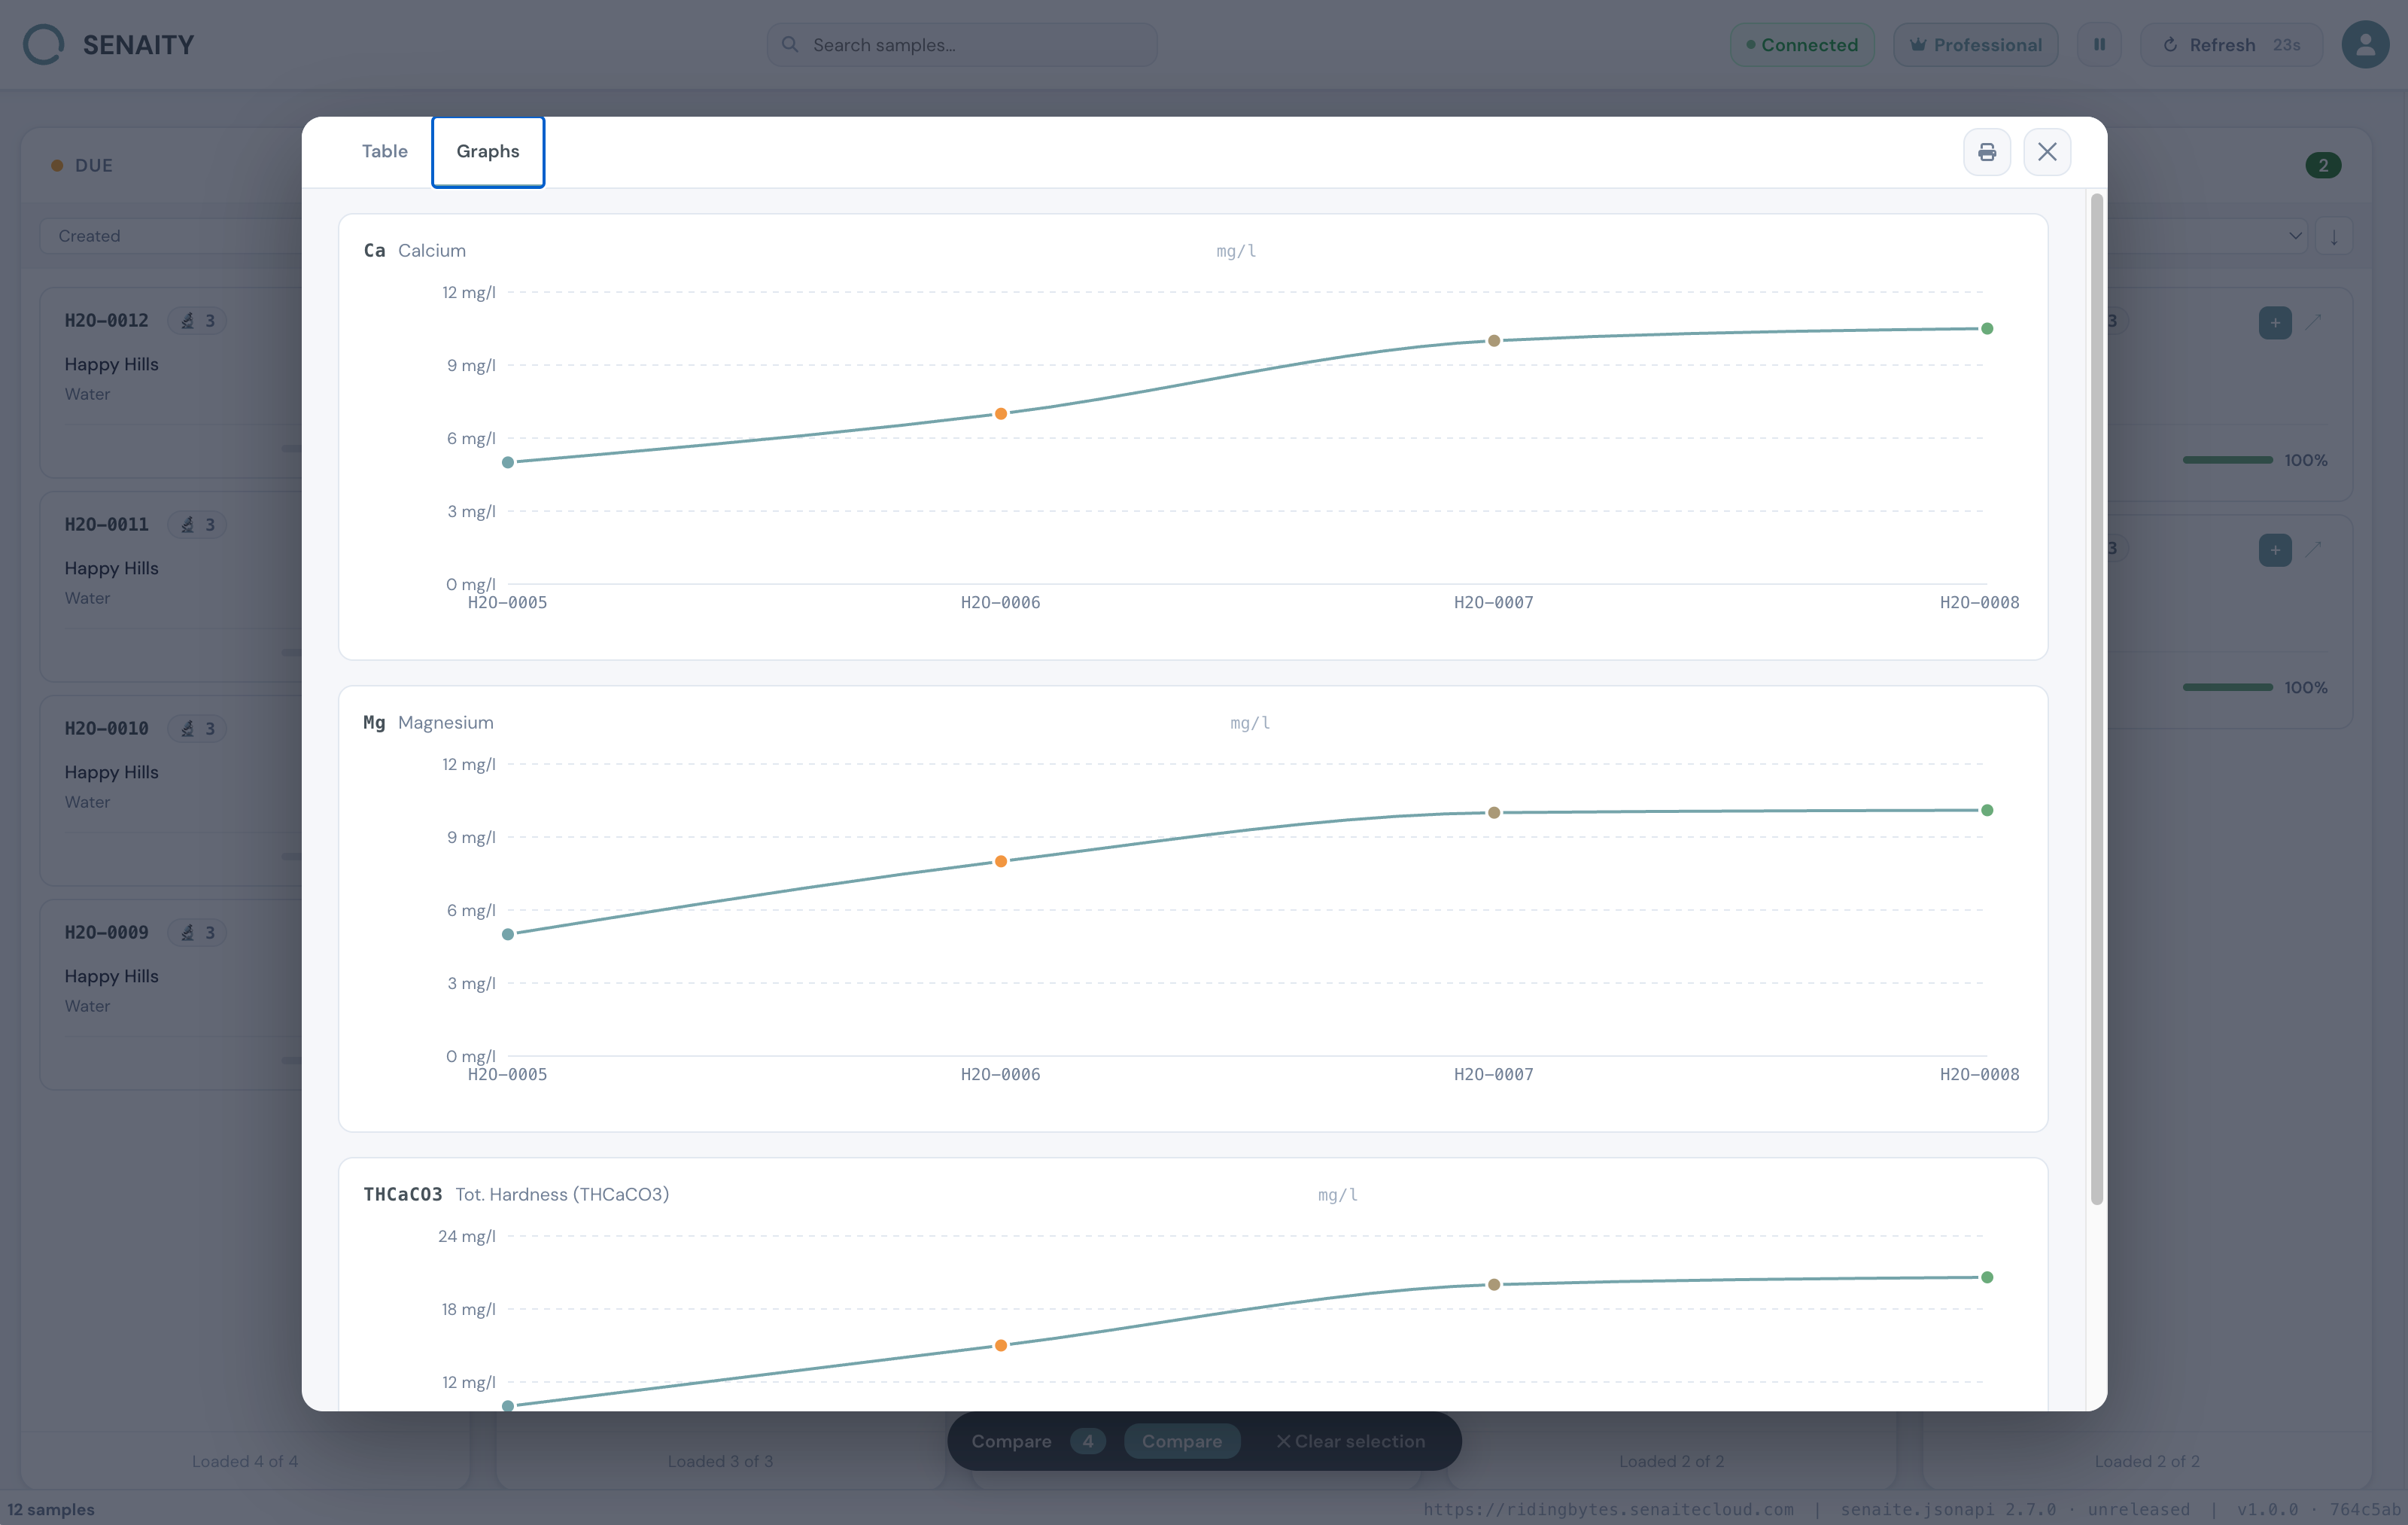Click the microscope badge on sample H2O-0012
The width and height of the screenshot is (2408, 1525).
tap(197, 321)
